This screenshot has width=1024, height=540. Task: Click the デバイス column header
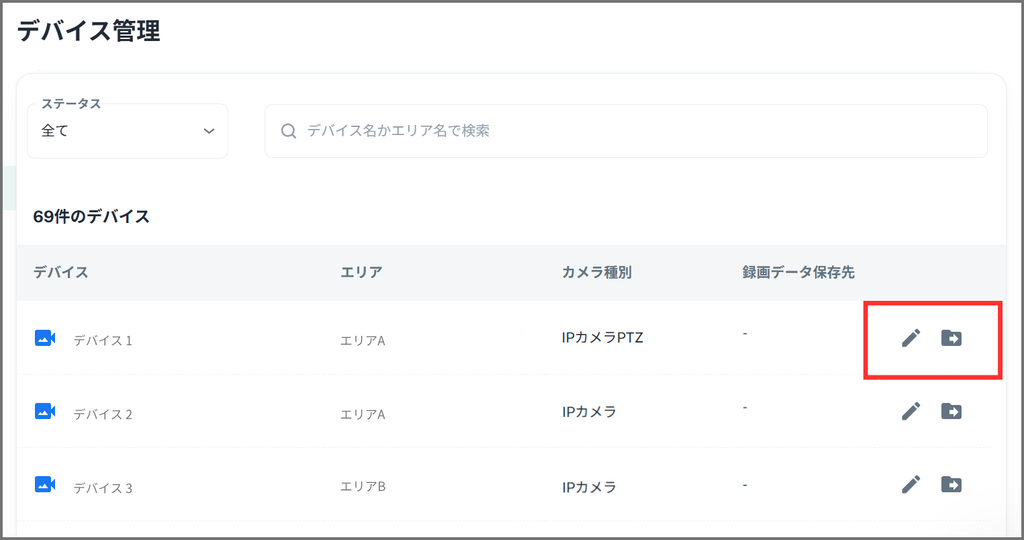coord(61,272)
